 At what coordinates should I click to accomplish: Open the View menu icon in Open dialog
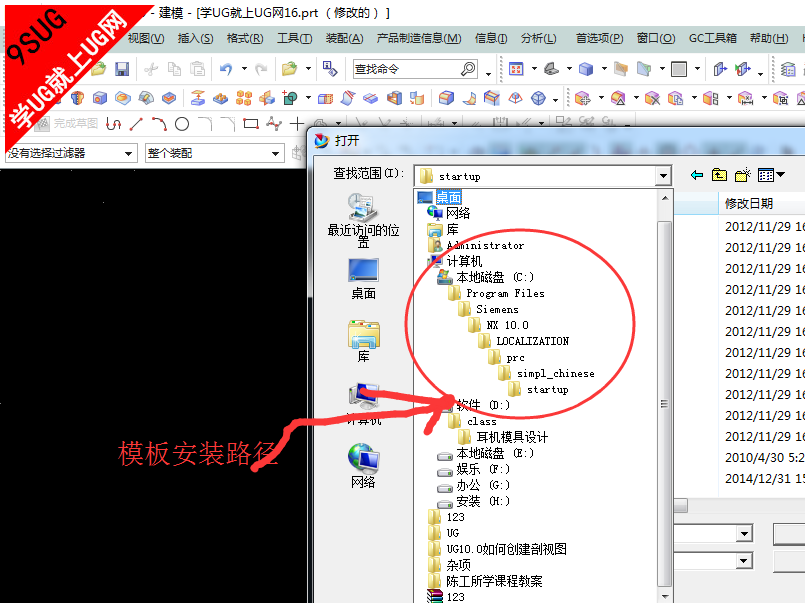771,176
